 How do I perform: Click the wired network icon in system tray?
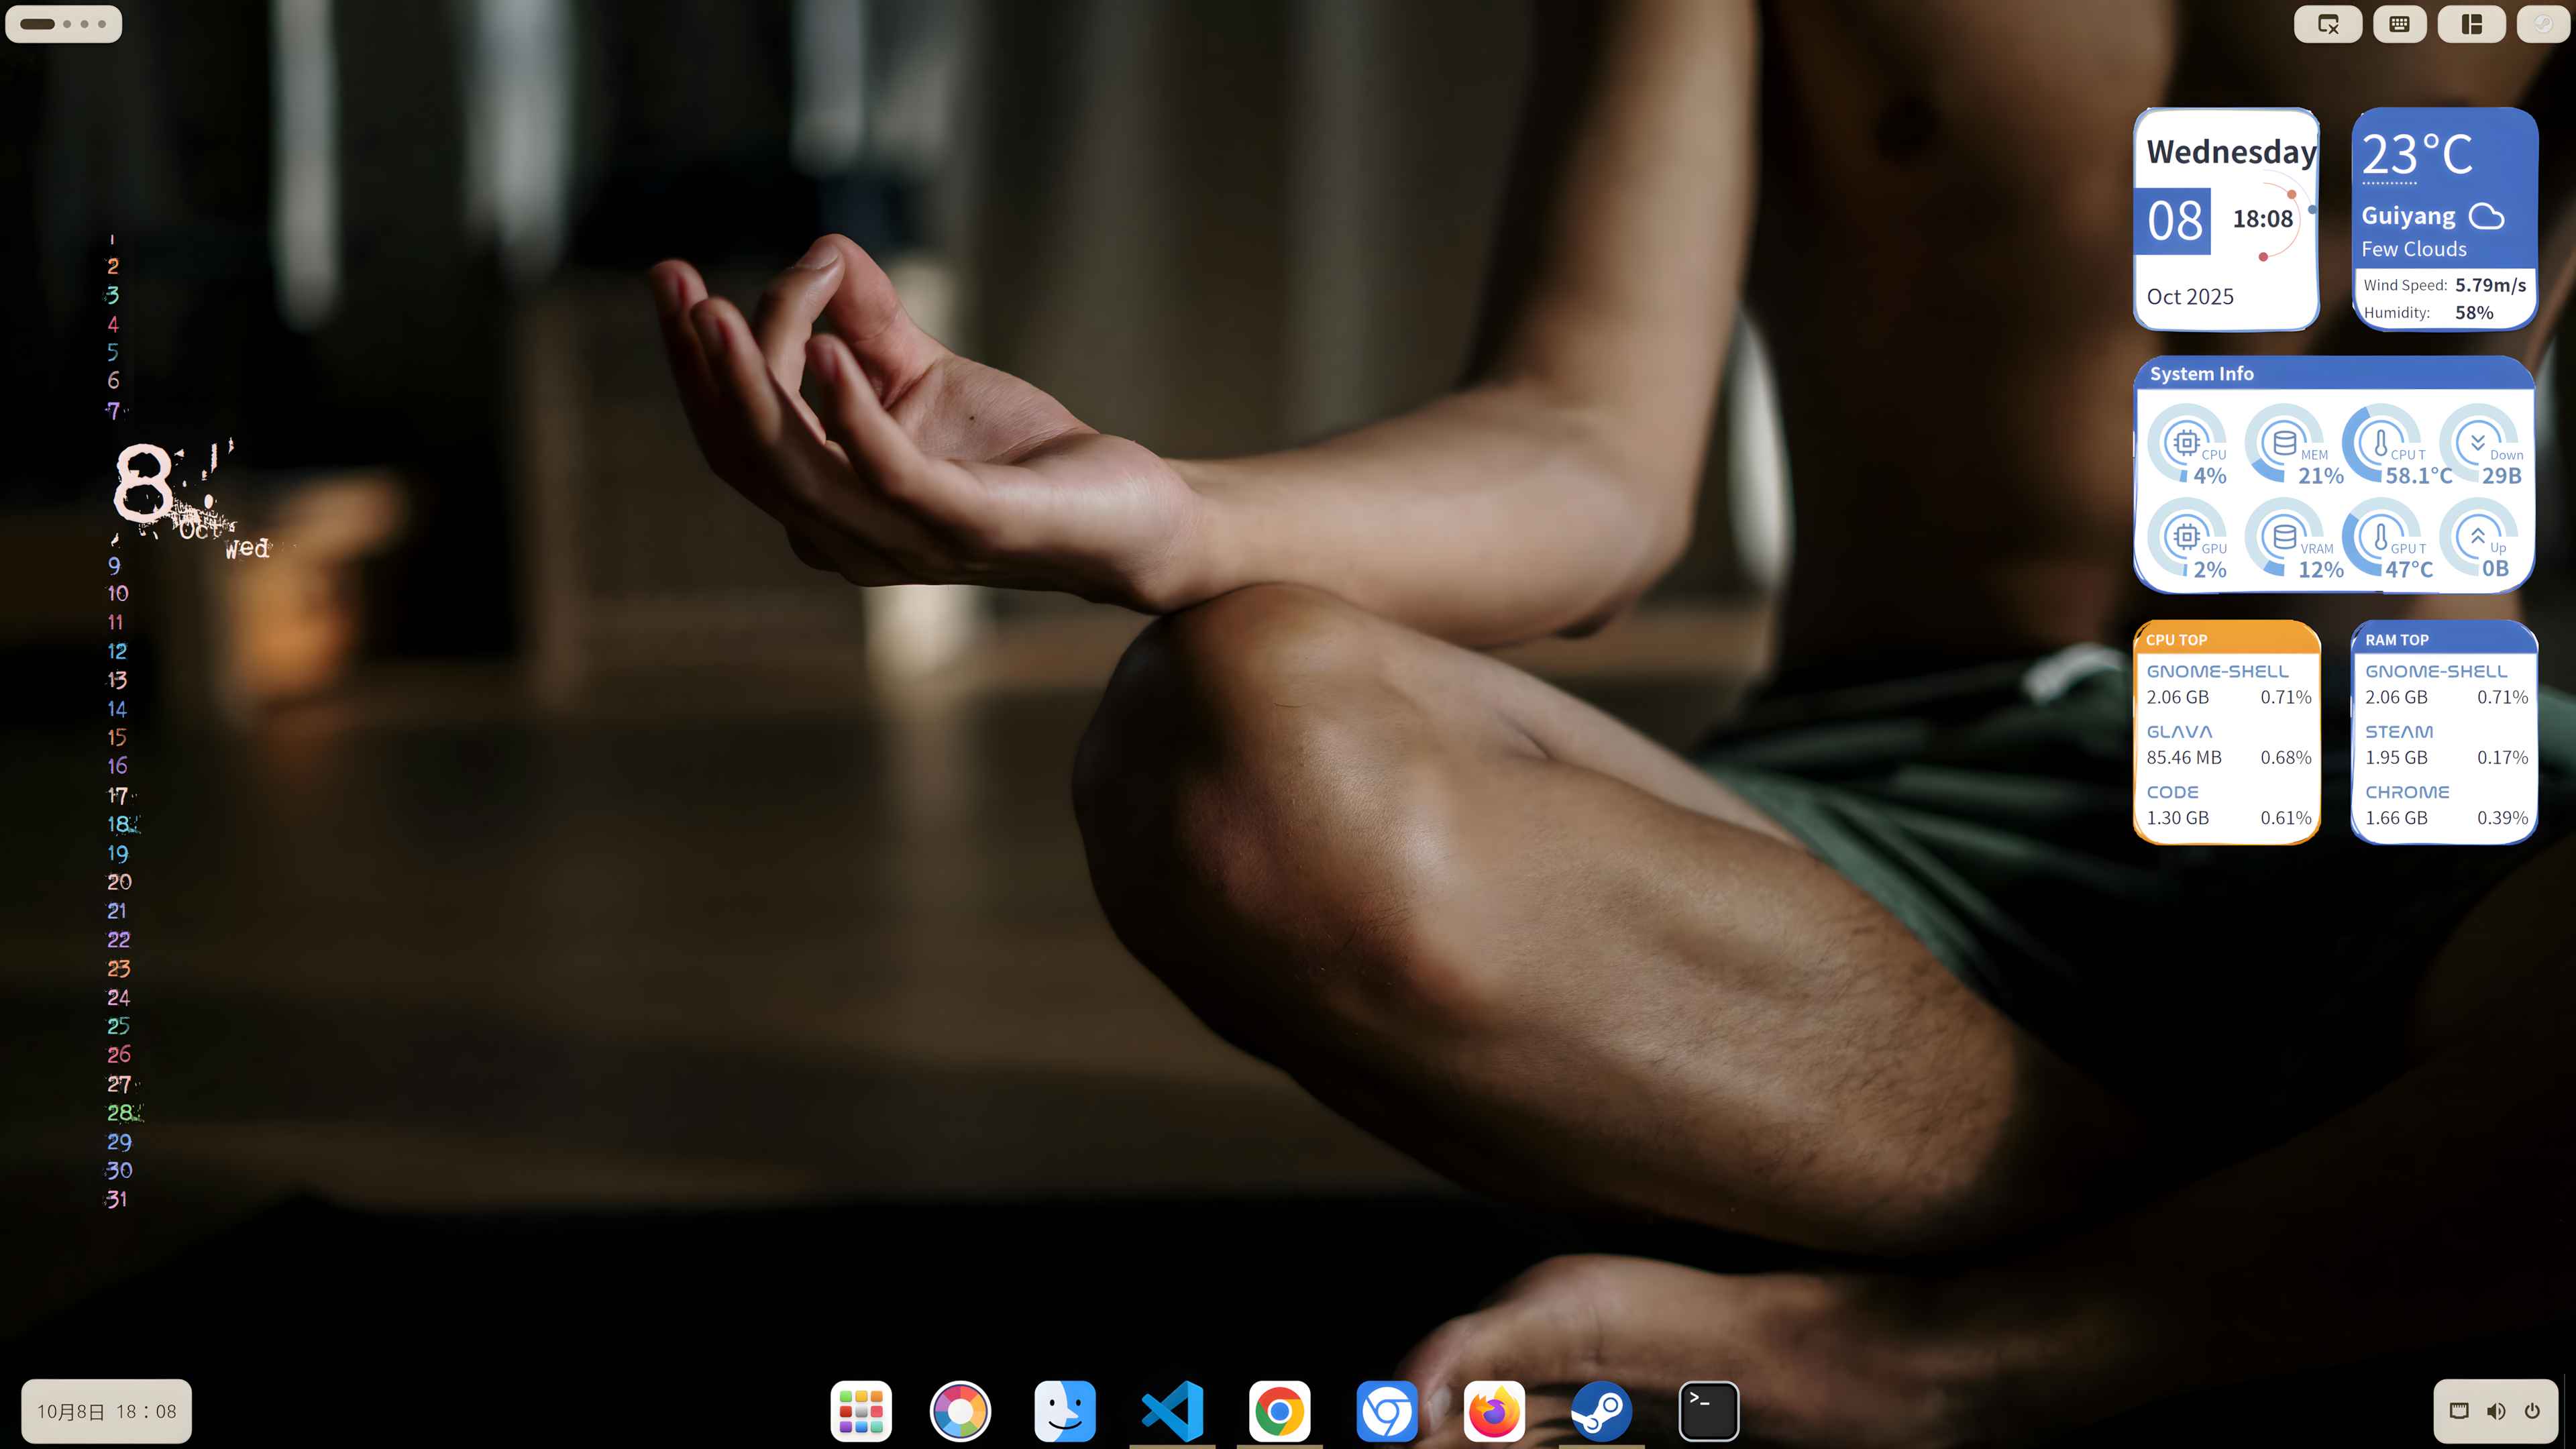[x=2459, y=1411]
